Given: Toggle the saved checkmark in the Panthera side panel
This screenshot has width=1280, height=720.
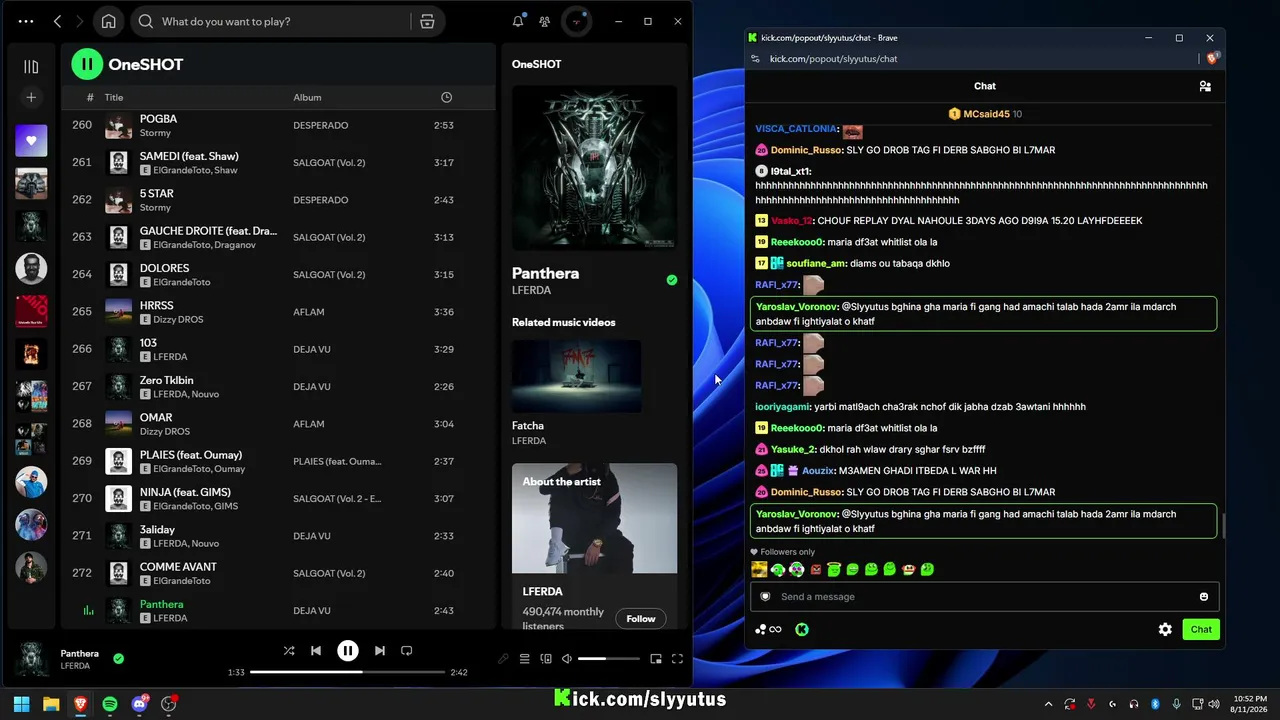Looking at the screenshot, I should coord(672,280).
